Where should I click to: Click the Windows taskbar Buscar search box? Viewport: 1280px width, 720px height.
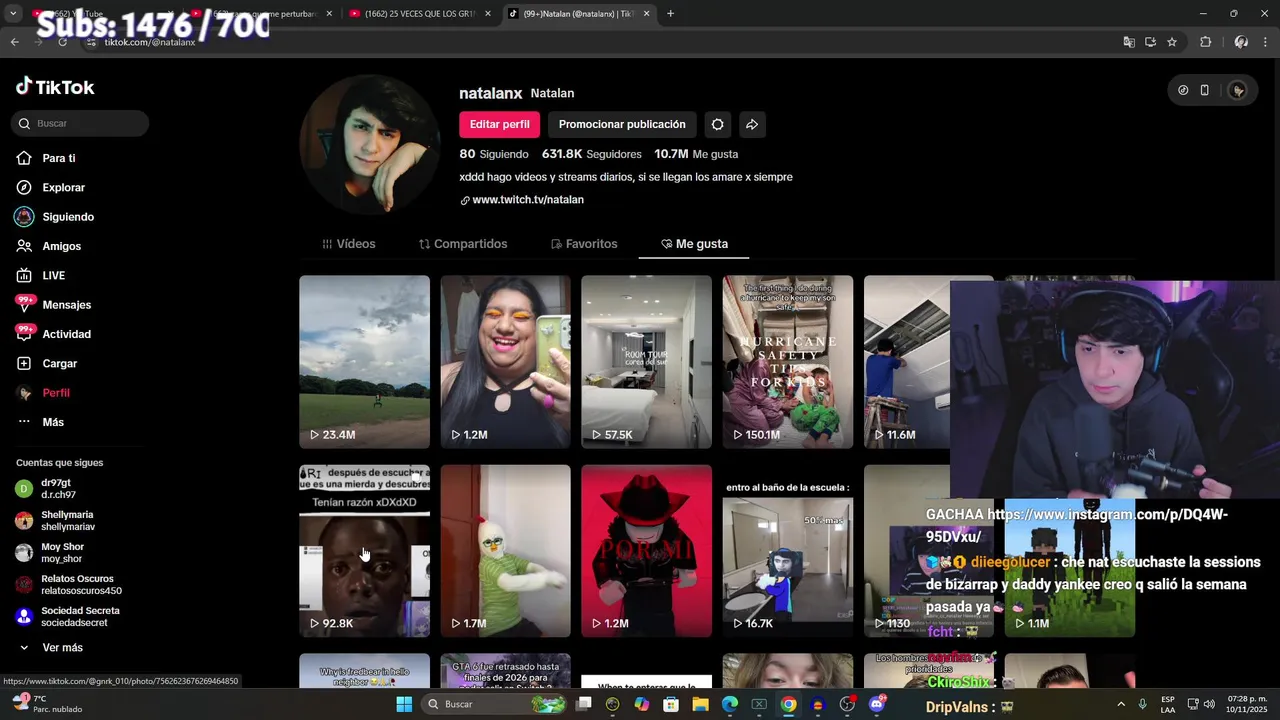(495, 704)
